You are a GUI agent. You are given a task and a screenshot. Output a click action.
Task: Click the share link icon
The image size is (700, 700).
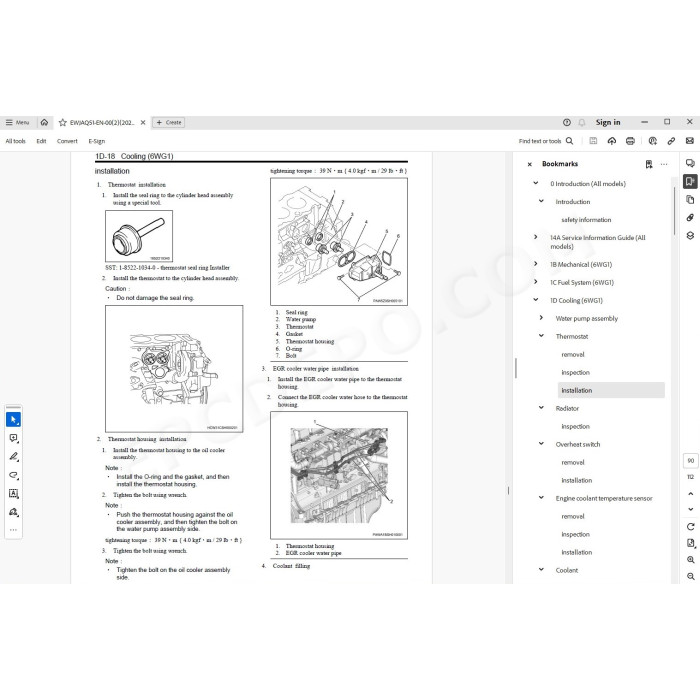tap(671, 141)
